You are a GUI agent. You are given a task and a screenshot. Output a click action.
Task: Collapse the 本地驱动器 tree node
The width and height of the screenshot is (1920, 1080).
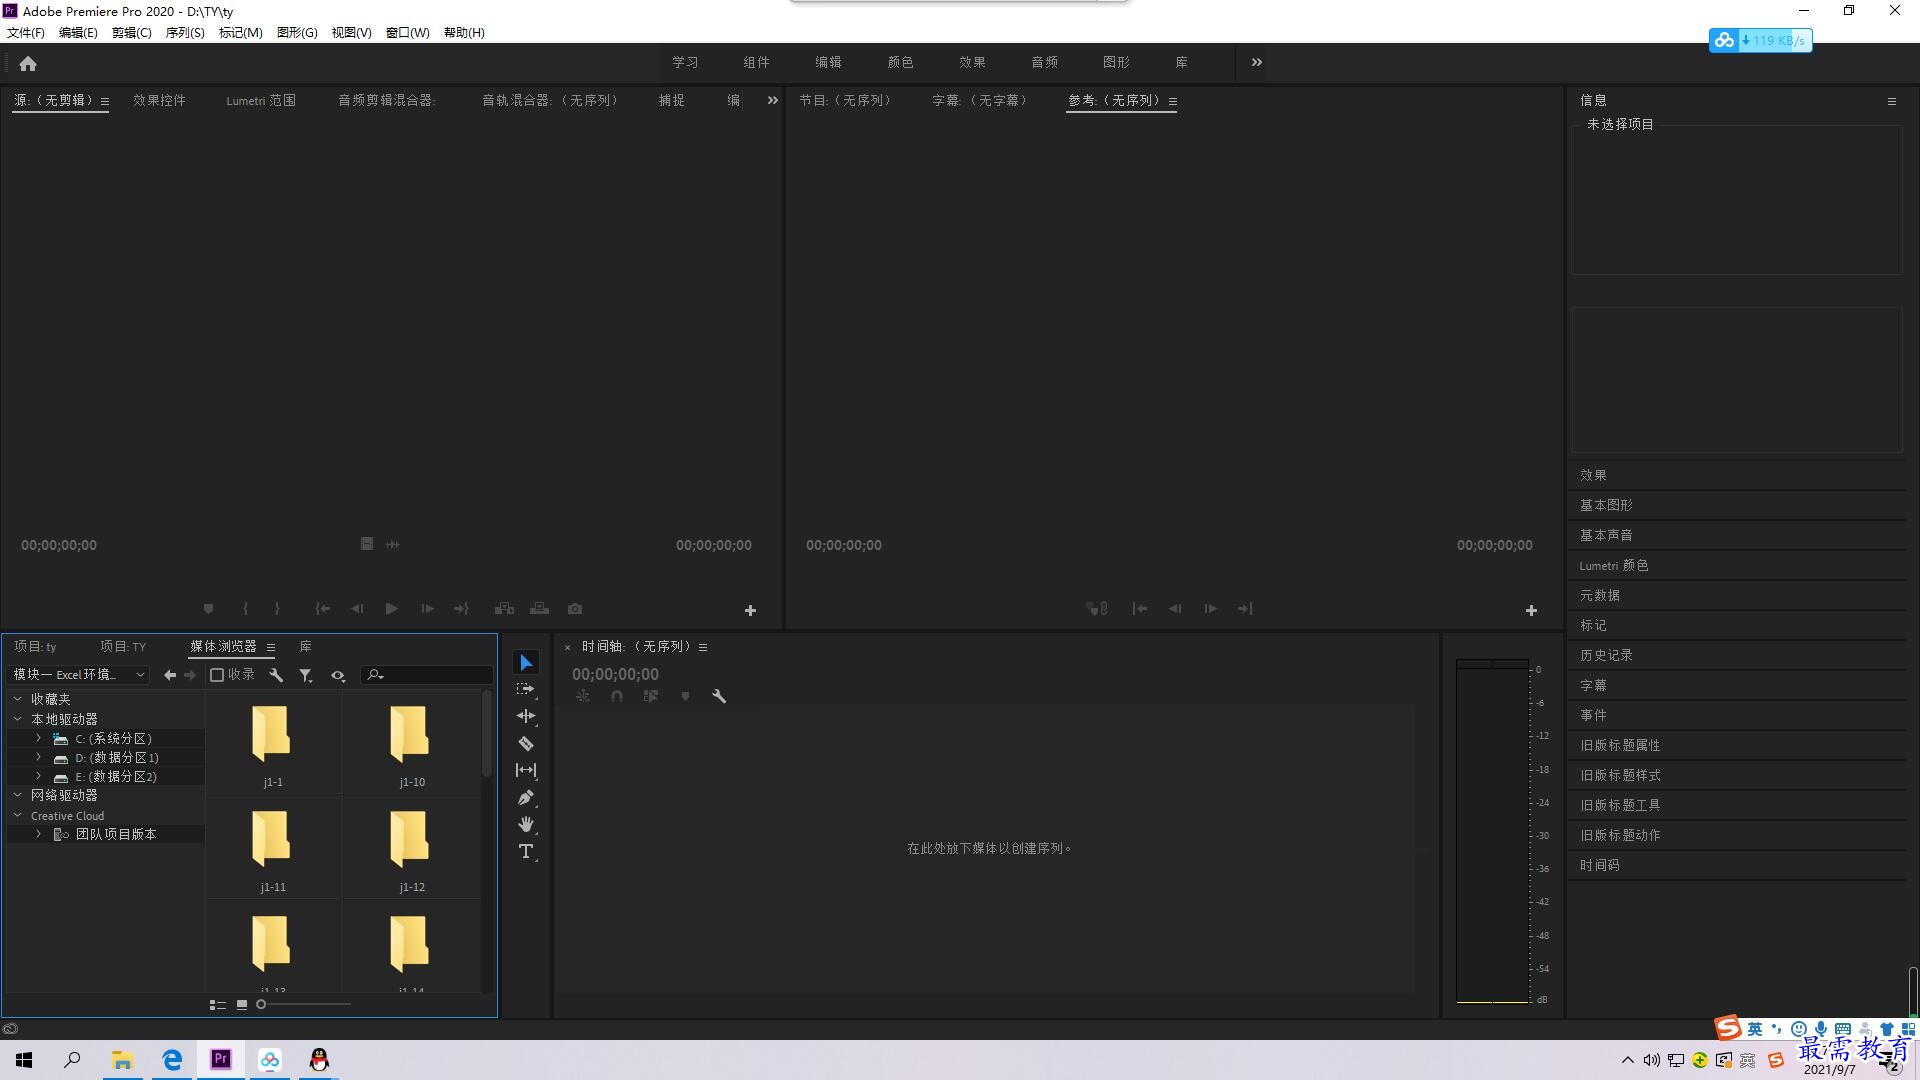coord(18,718)
